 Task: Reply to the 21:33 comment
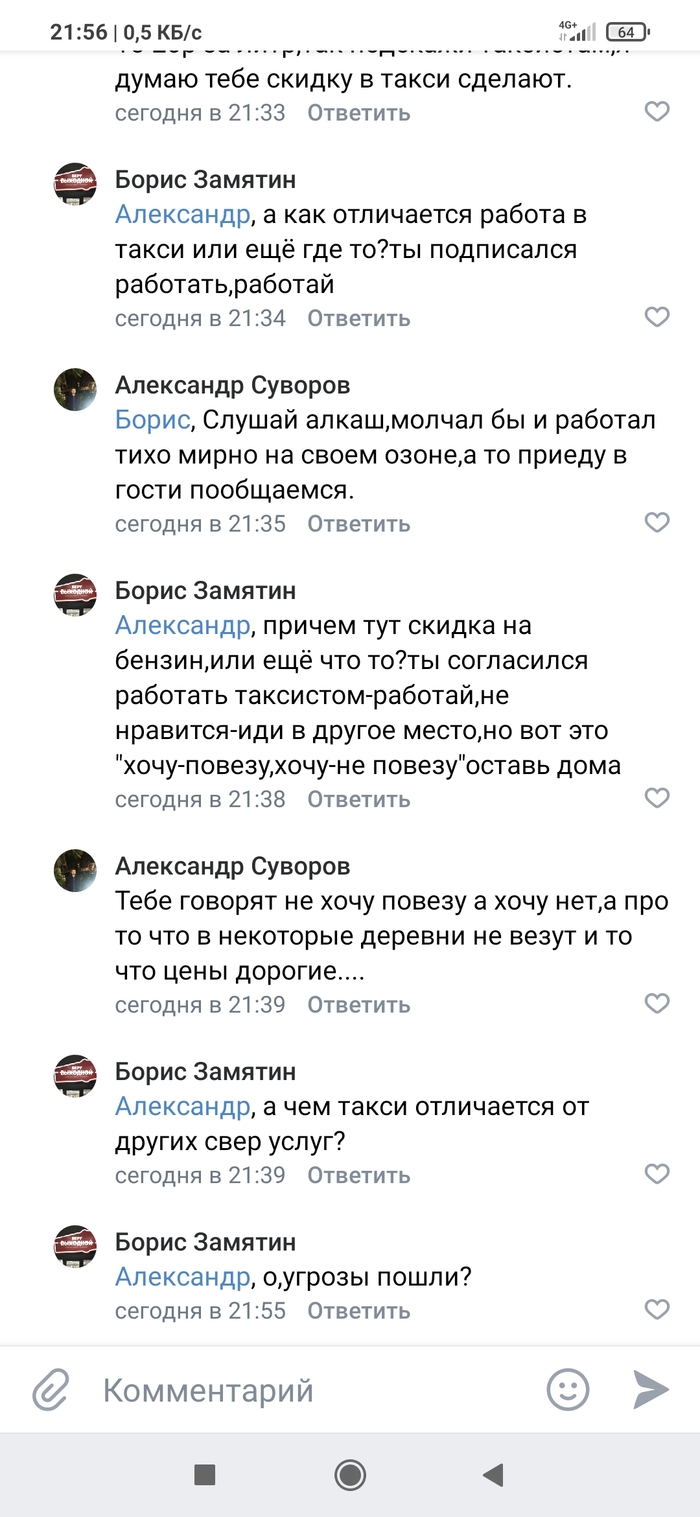(x=358, y=113)
